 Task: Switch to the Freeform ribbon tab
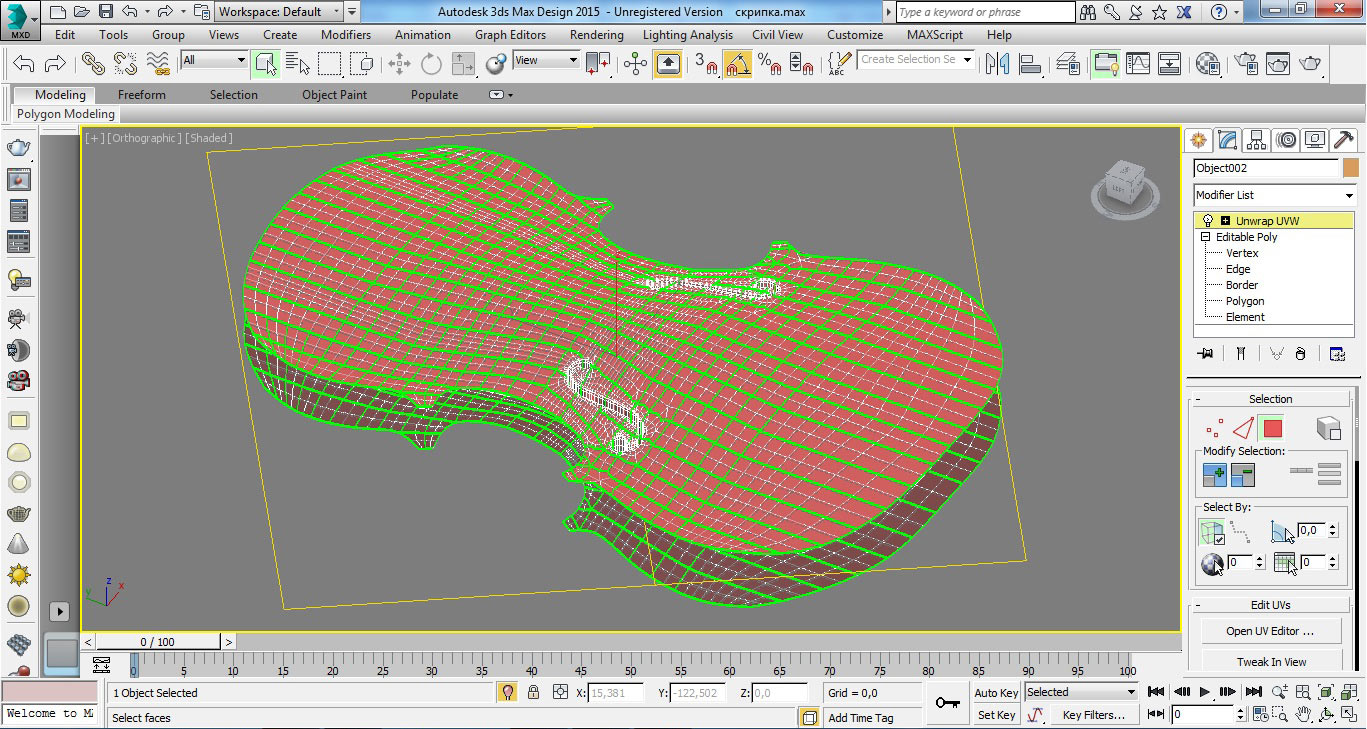click(142, 95)
